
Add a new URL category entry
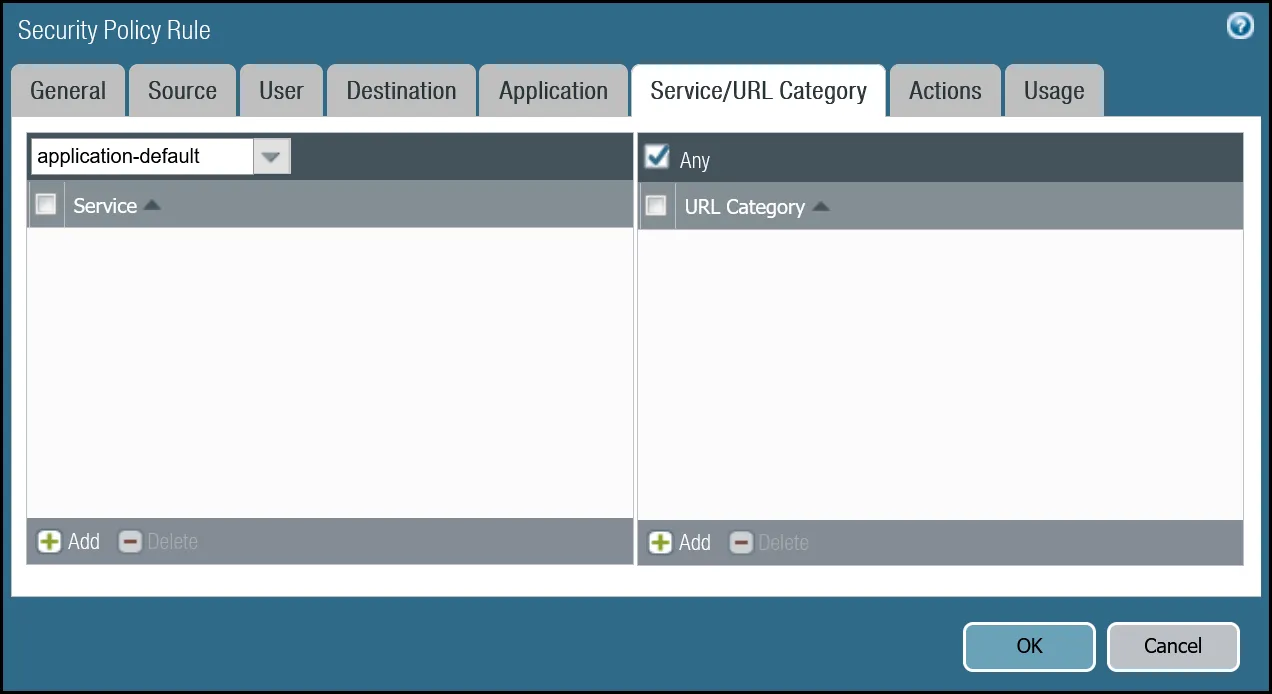[x=679, y=542]
